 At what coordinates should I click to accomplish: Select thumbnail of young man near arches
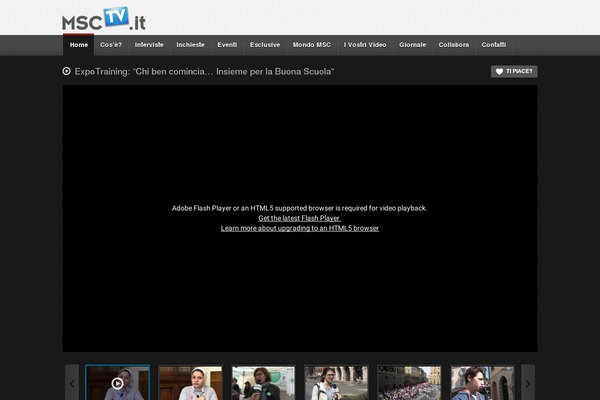482,382
